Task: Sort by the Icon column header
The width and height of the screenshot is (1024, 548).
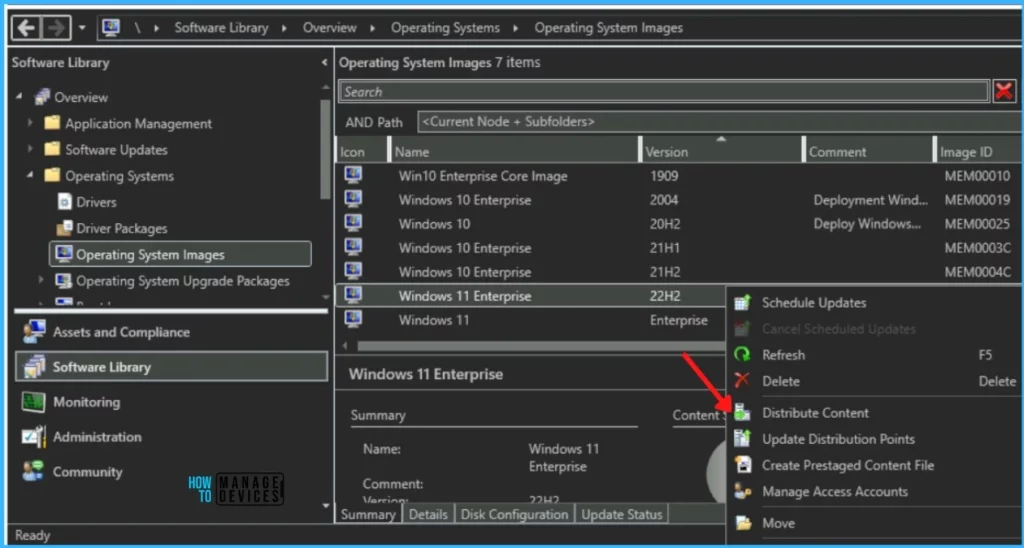Action: pyautogui.click(x=362, y=152)
